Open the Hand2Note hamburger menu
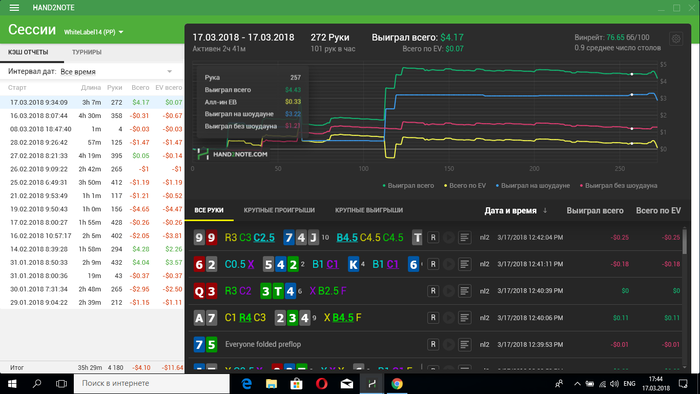700x394 pixels. pyautogui.click(x=14, y=8)
